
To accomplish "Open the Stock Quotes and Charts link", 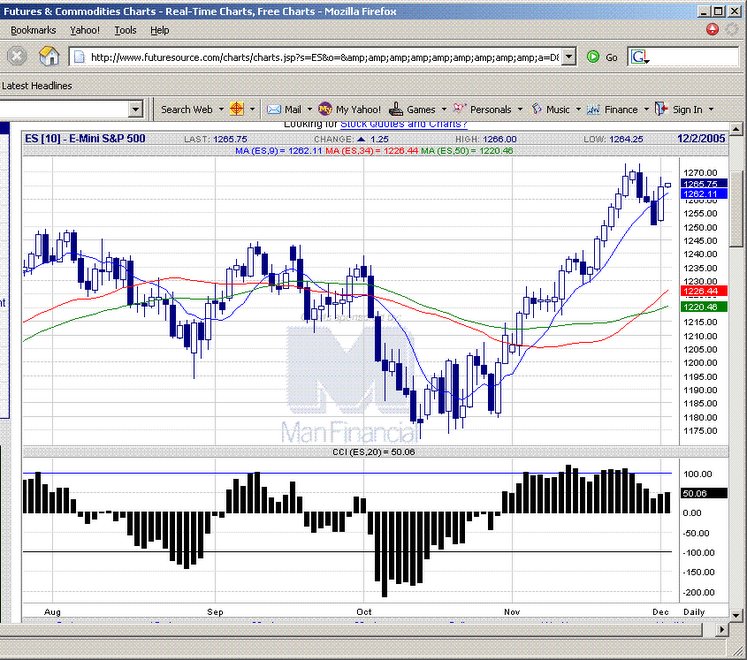I will tap(404, 124).
